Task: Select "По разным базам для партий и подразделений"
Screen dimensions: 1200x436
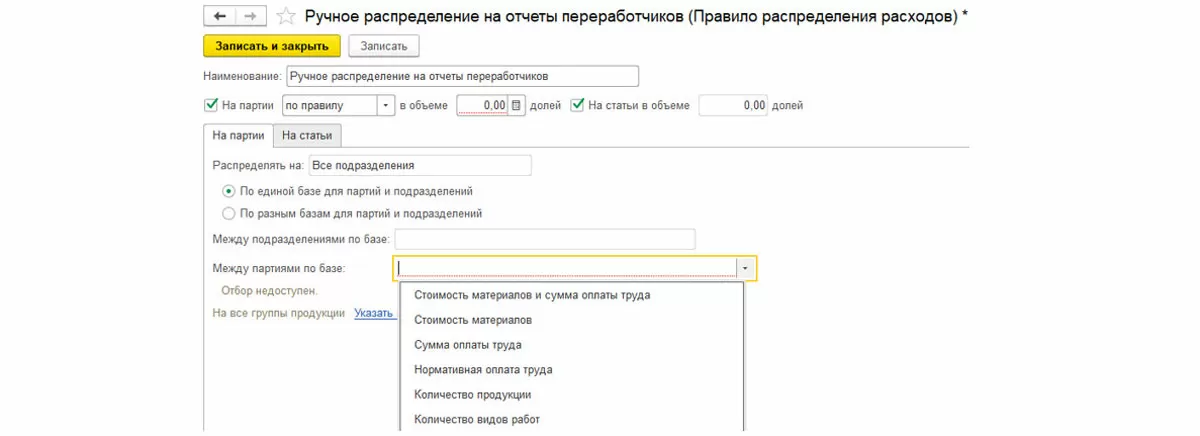Action: [x=229, y=213]
